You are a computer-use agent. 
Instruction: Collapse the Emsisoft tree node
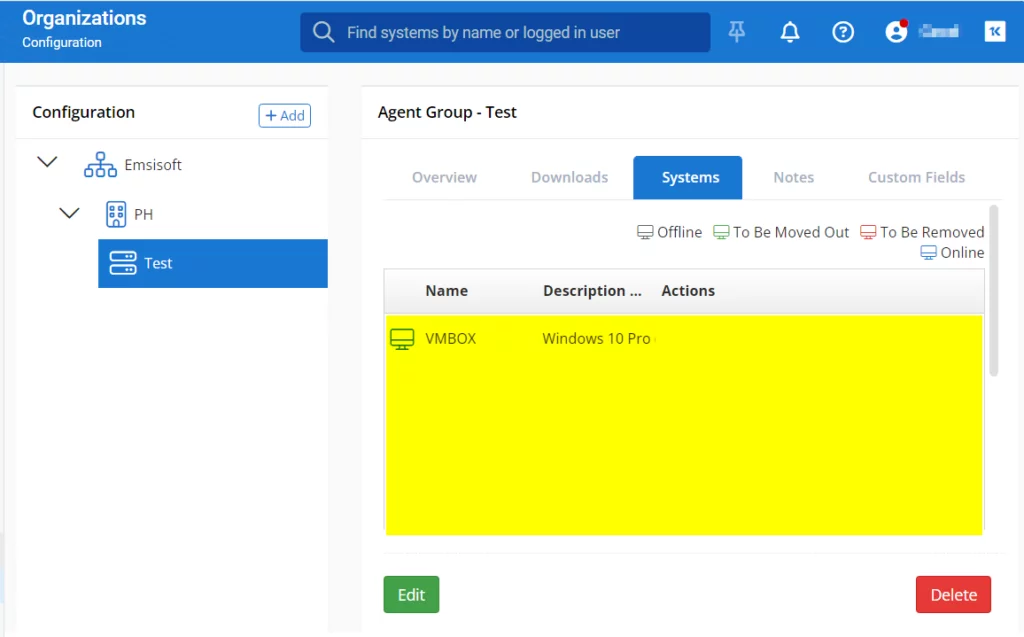[x=47, y=162]
